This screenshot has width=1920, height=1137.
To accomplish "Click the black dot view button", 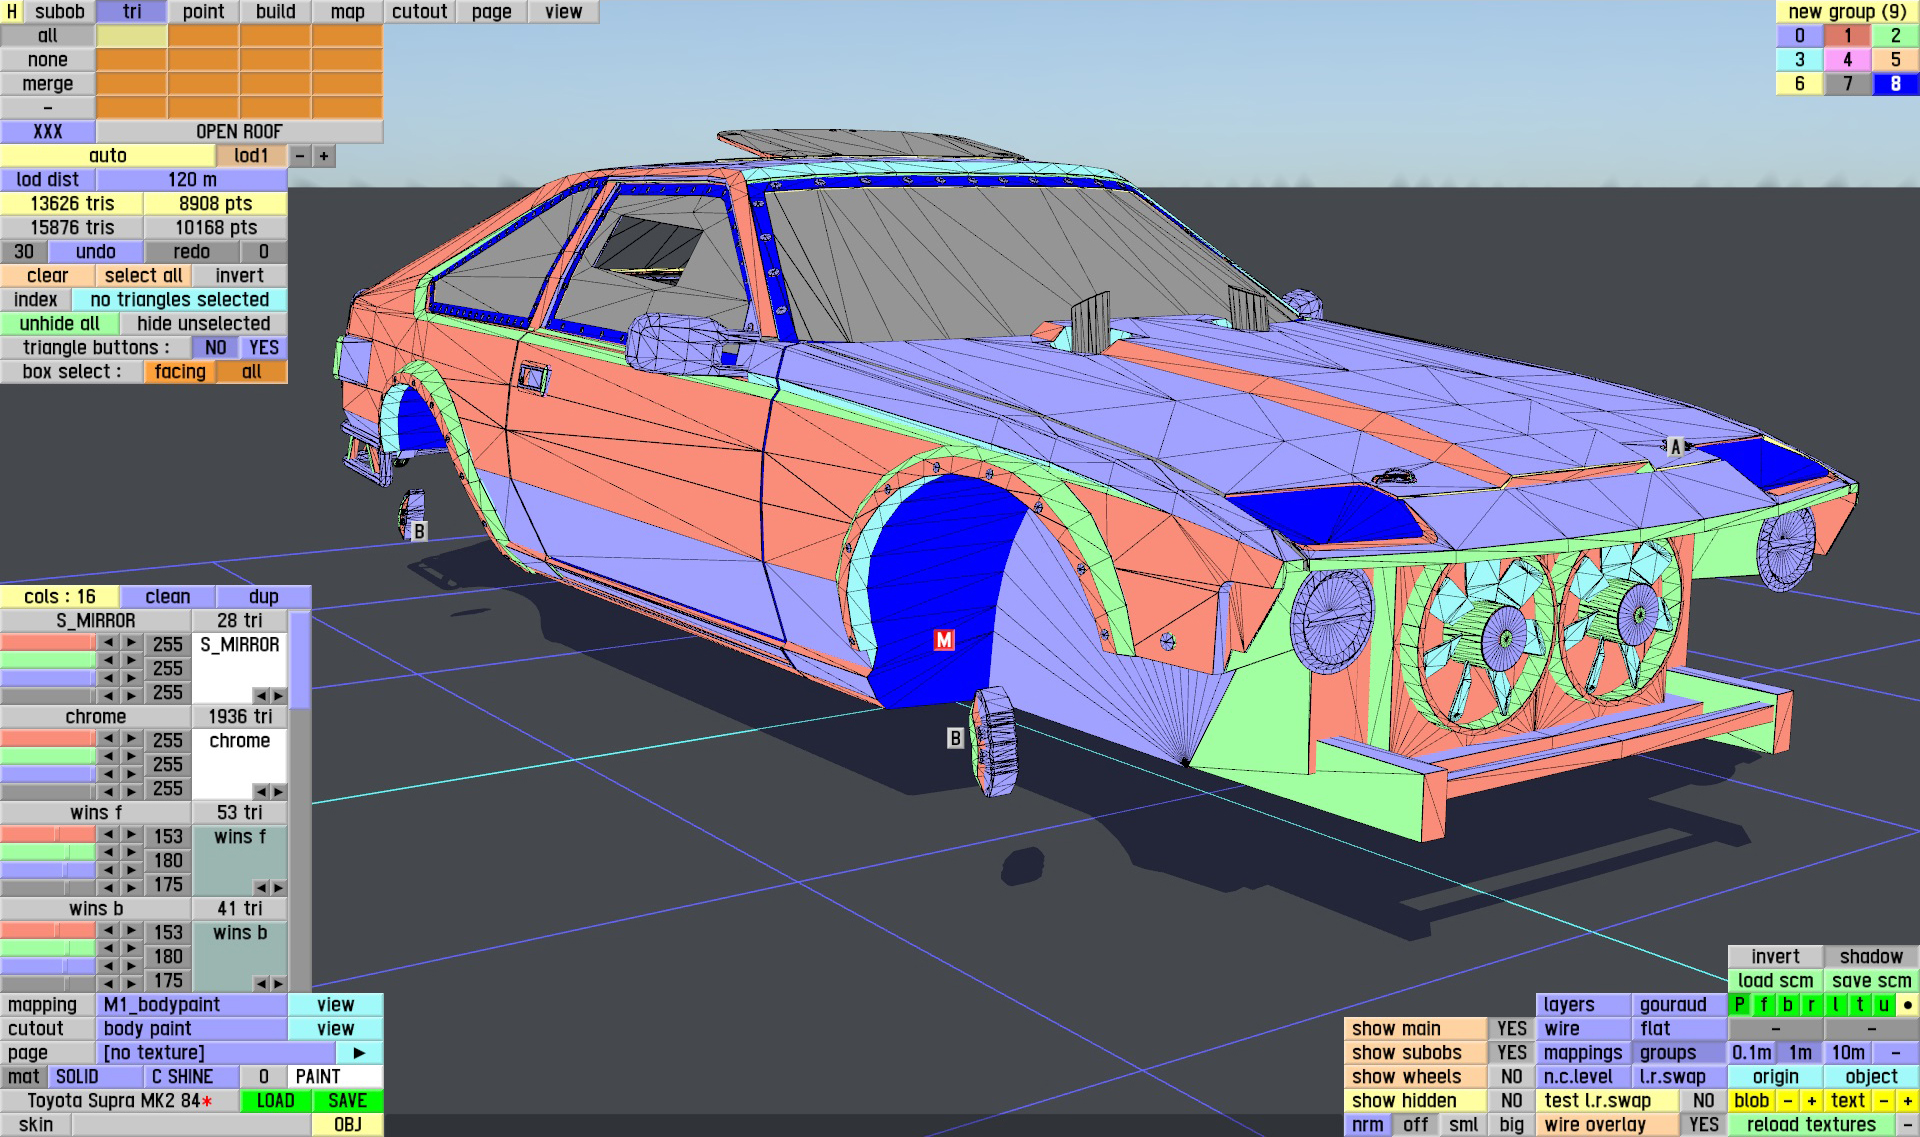I will [1907, 1005].
